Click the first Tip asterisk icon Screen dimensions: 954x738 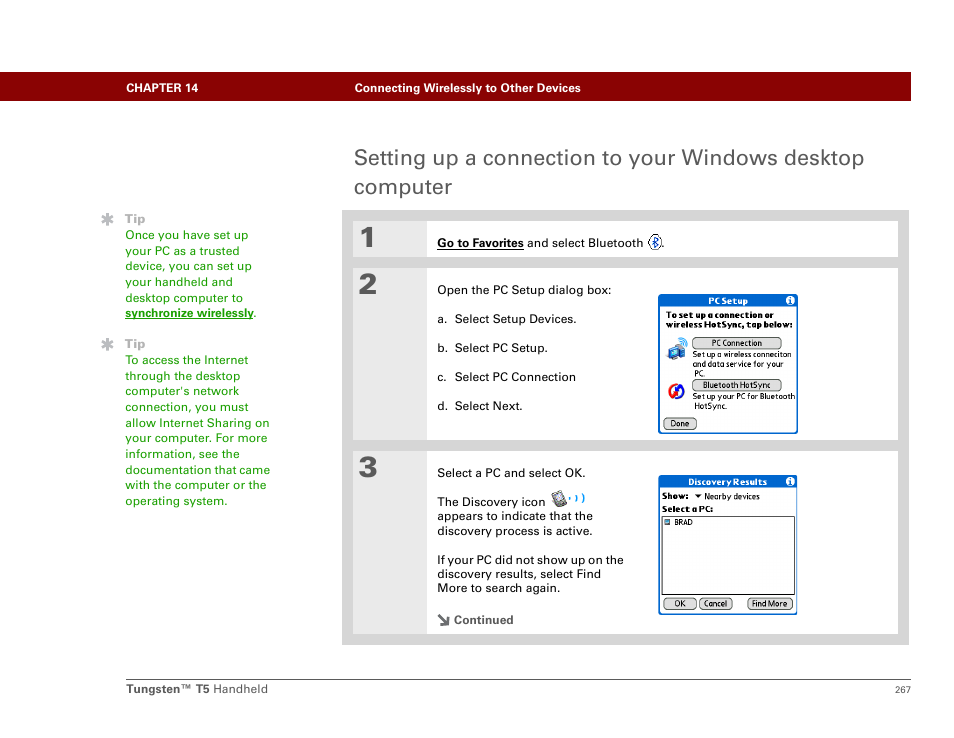click(108, 219)
